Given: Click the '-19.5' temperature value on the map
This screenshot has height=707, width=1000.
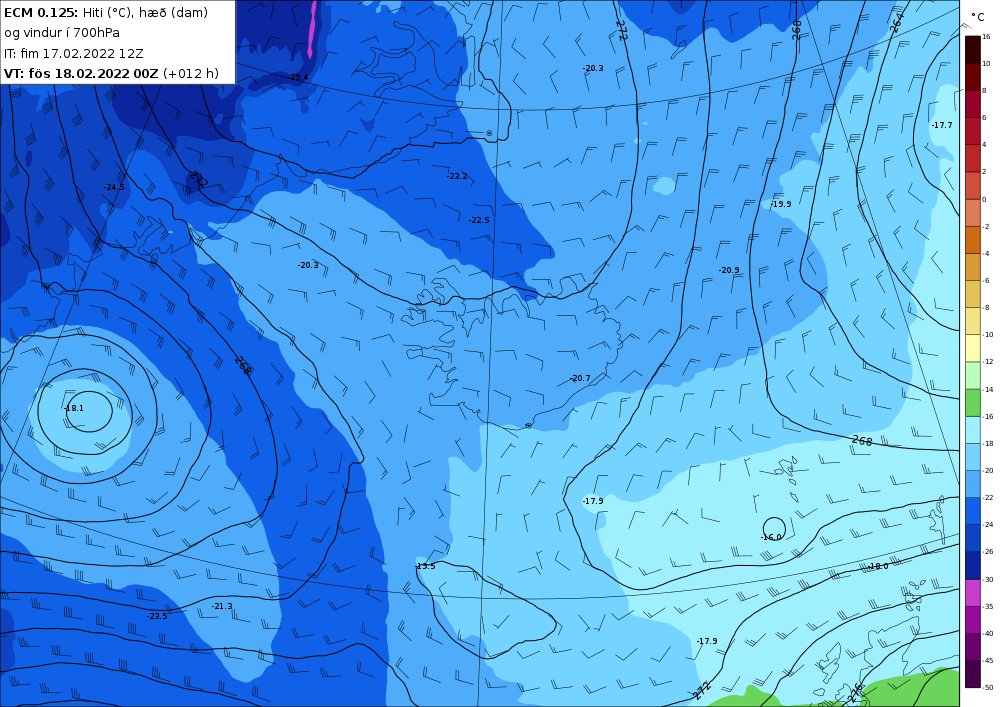Looking at the screenshot, I should click(425, 567).
